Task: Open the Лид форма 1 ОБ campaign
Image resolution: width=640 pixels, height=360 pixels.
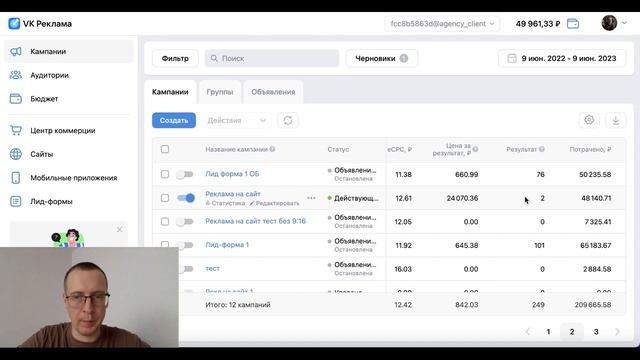Action: click(x=232, y=174)
